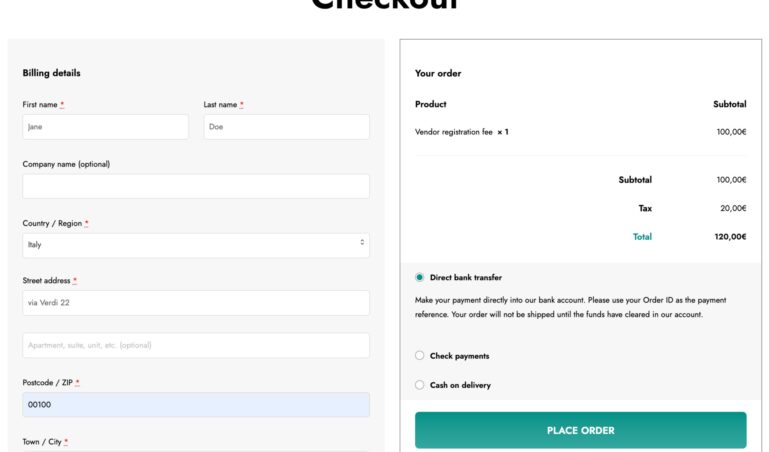Click the Apartment, suite, unit input field
Viewport: 769px width, 452px height.
[x=195, y=345]
